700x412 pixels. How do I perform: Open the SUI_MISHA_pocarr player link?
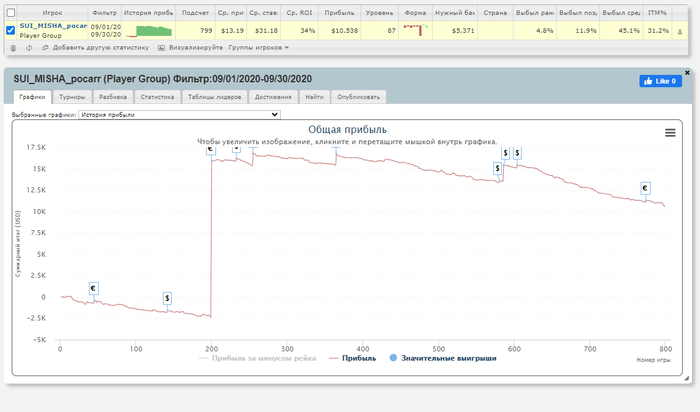pyautogui.click(x=53, y=26)
